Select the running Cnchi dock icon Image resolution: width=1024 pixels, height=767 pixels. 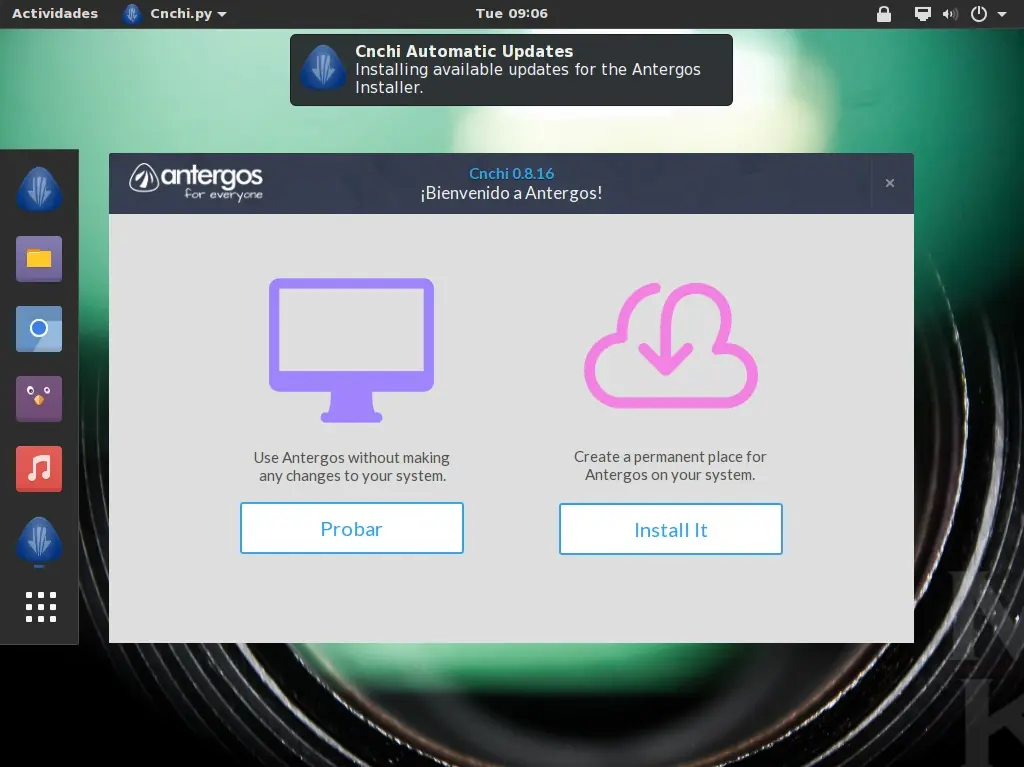39,540
